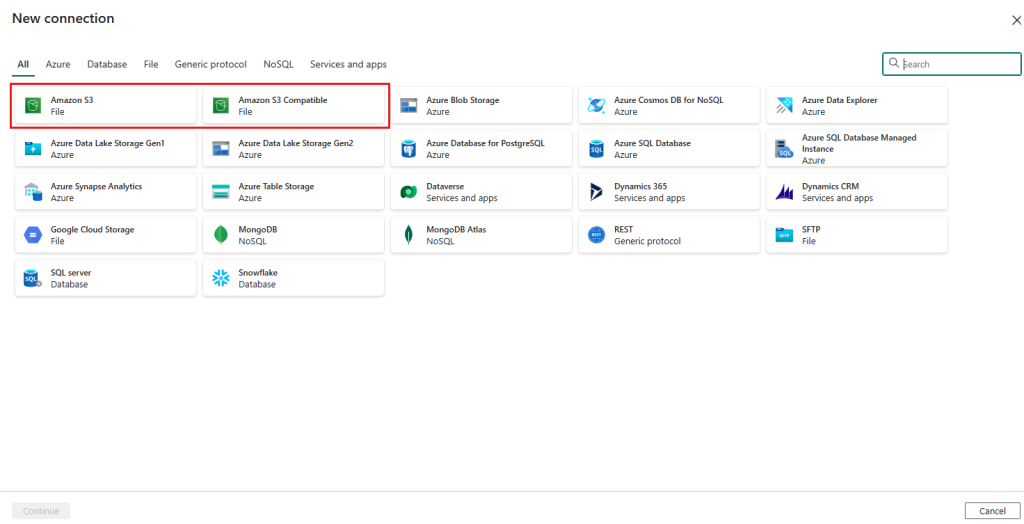Open the Services and apps tab
This screenshot has width=1024, height=524.
pos(348,64)
